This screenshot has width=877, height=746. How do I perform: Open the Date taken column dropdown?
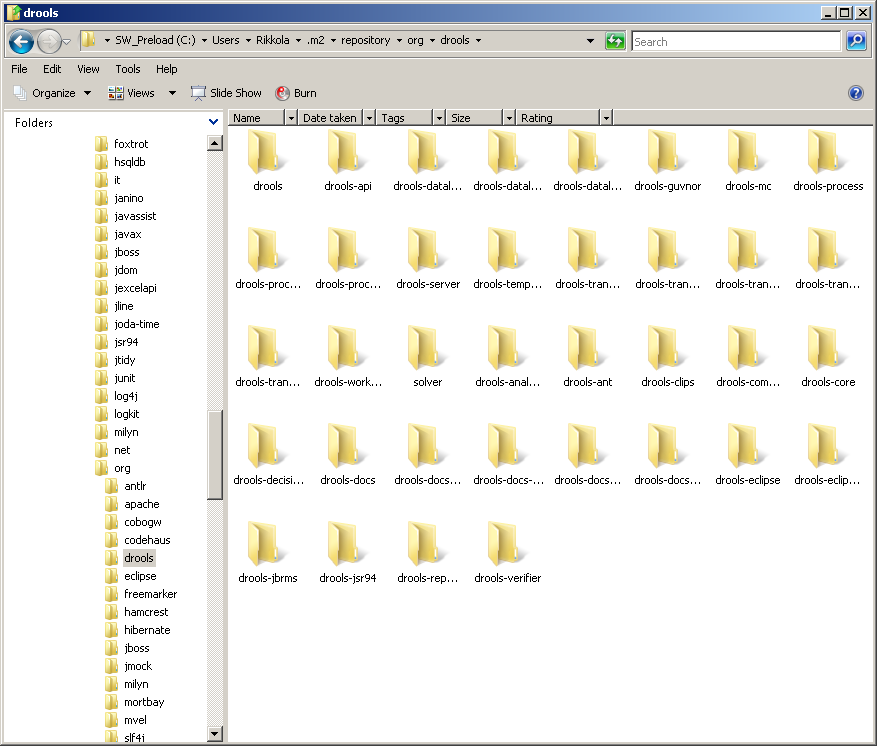click(369, 117)
